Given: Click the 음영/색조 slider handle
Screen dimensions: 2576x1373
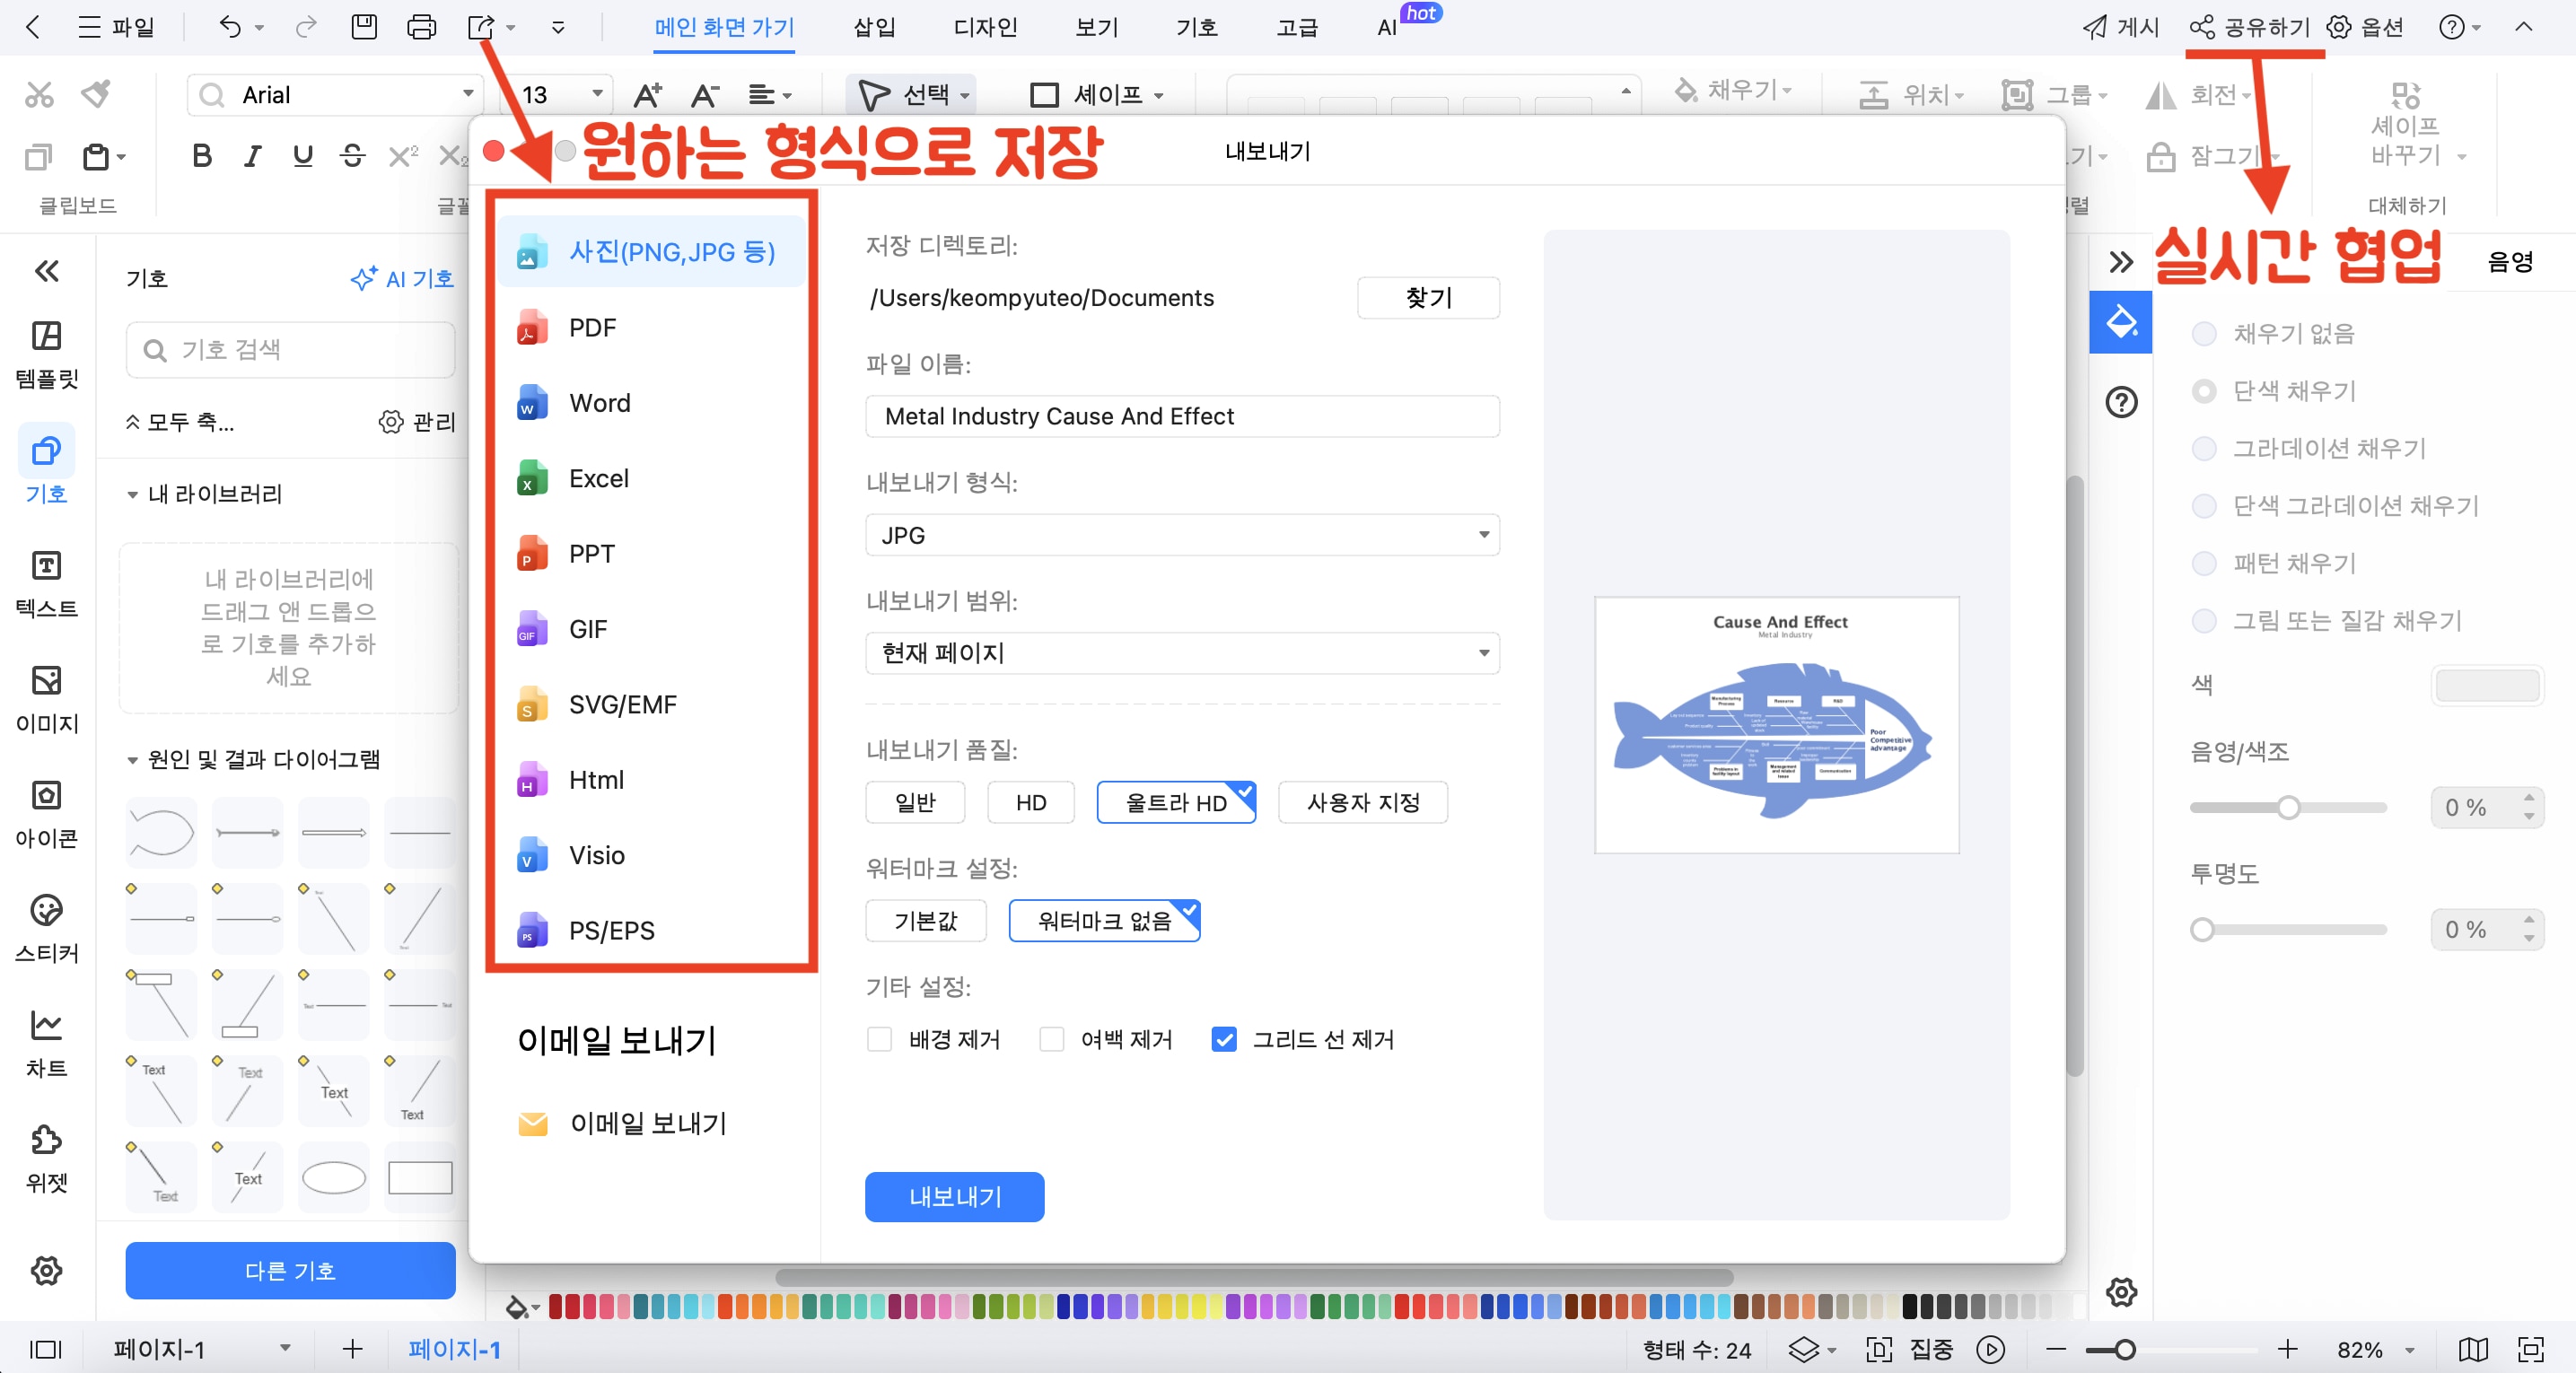Looking at the screenshot, I should (x=2288, y=807).
